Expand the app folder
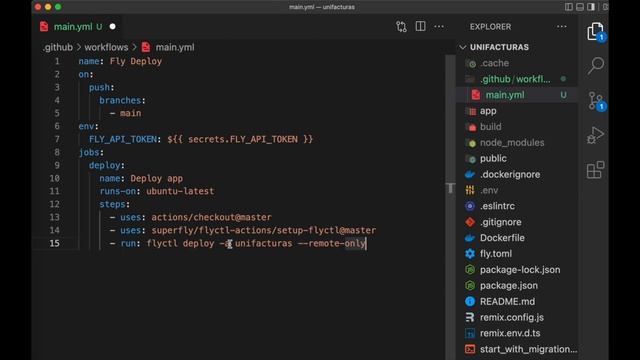 pyautogui.click(x=488, y=111)
